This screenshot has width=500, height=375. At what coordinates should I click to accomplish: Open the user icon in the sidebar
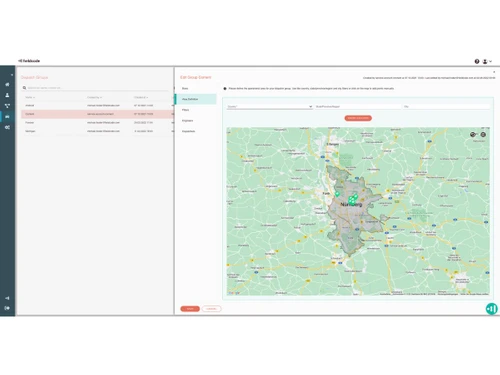coord(7,95)
